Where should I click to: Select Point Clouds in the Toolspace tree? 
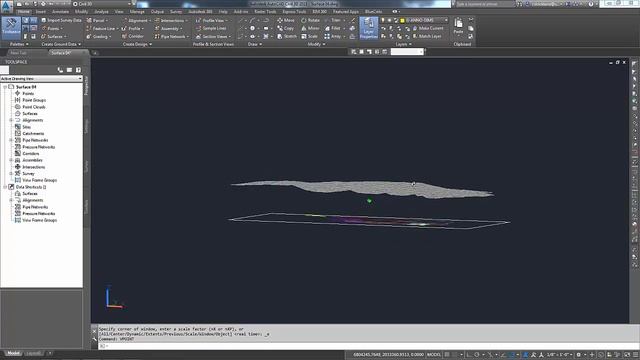[x=34, y=107]
